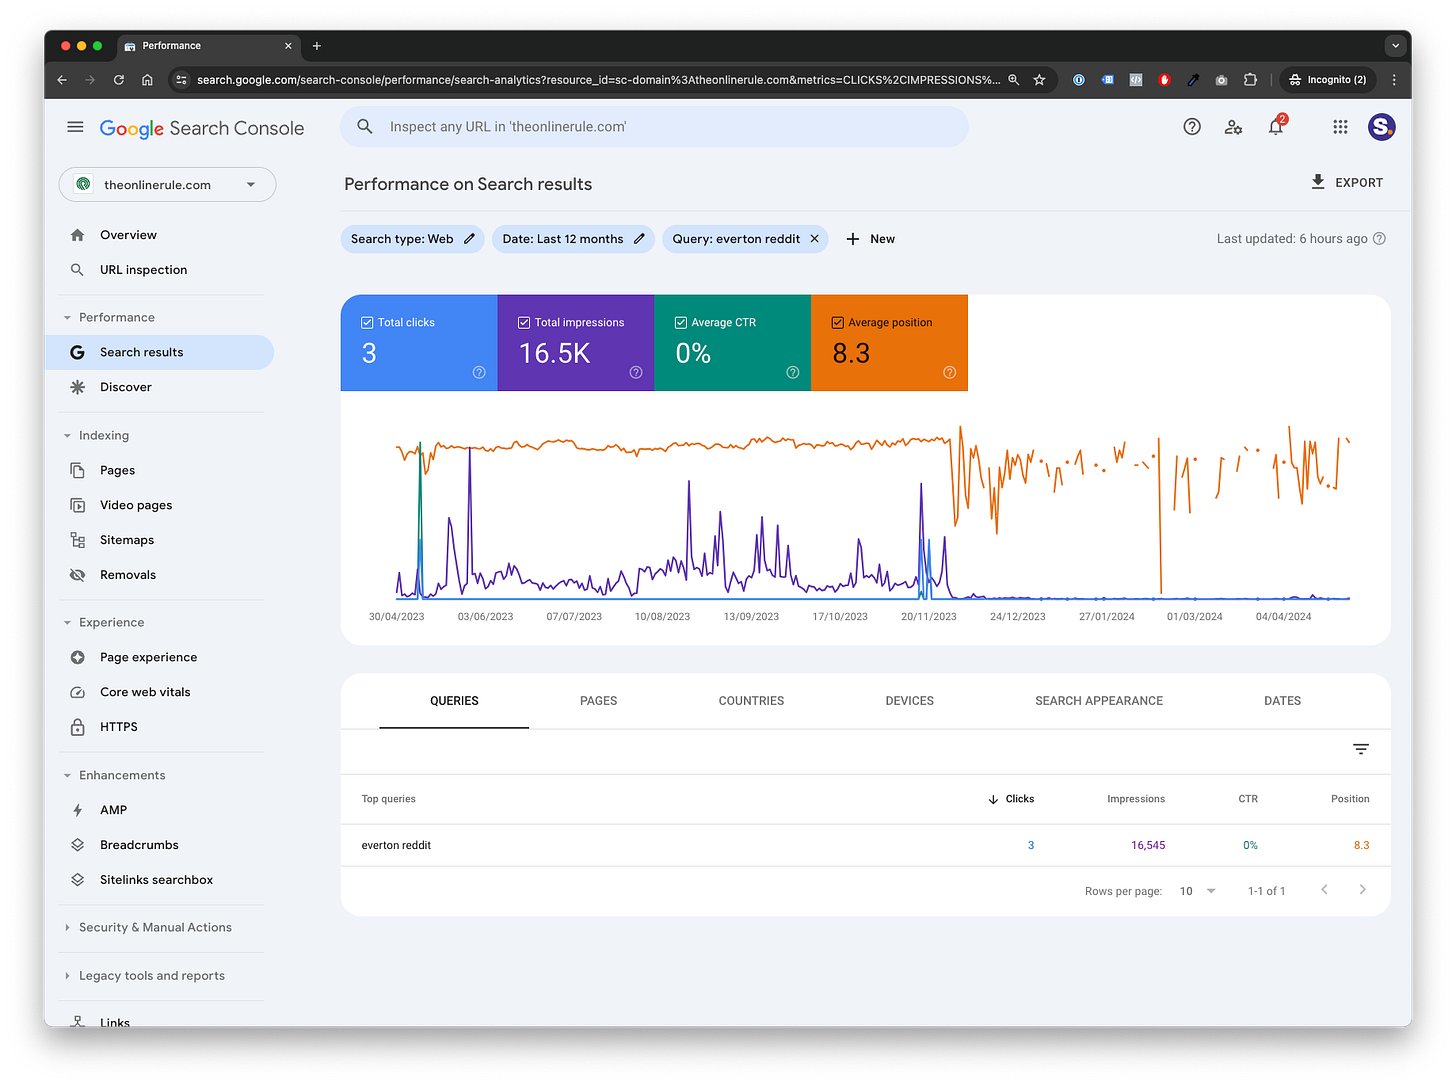Remove the Query: everton reddit filter
Image resolution: width=1456 pixels, height=1085 pixels.
pyautogui.click(x=814, y=239)
